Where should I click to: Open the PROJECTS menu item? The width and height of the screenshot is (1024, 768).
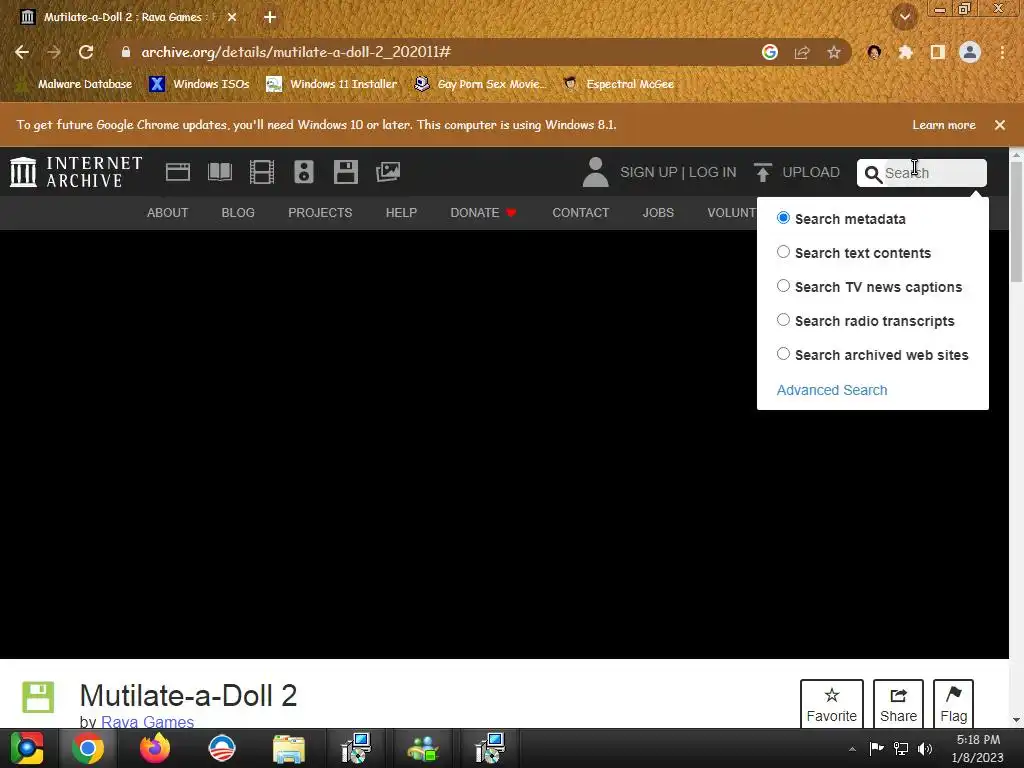pyautogui.click(x=320, y=213)
